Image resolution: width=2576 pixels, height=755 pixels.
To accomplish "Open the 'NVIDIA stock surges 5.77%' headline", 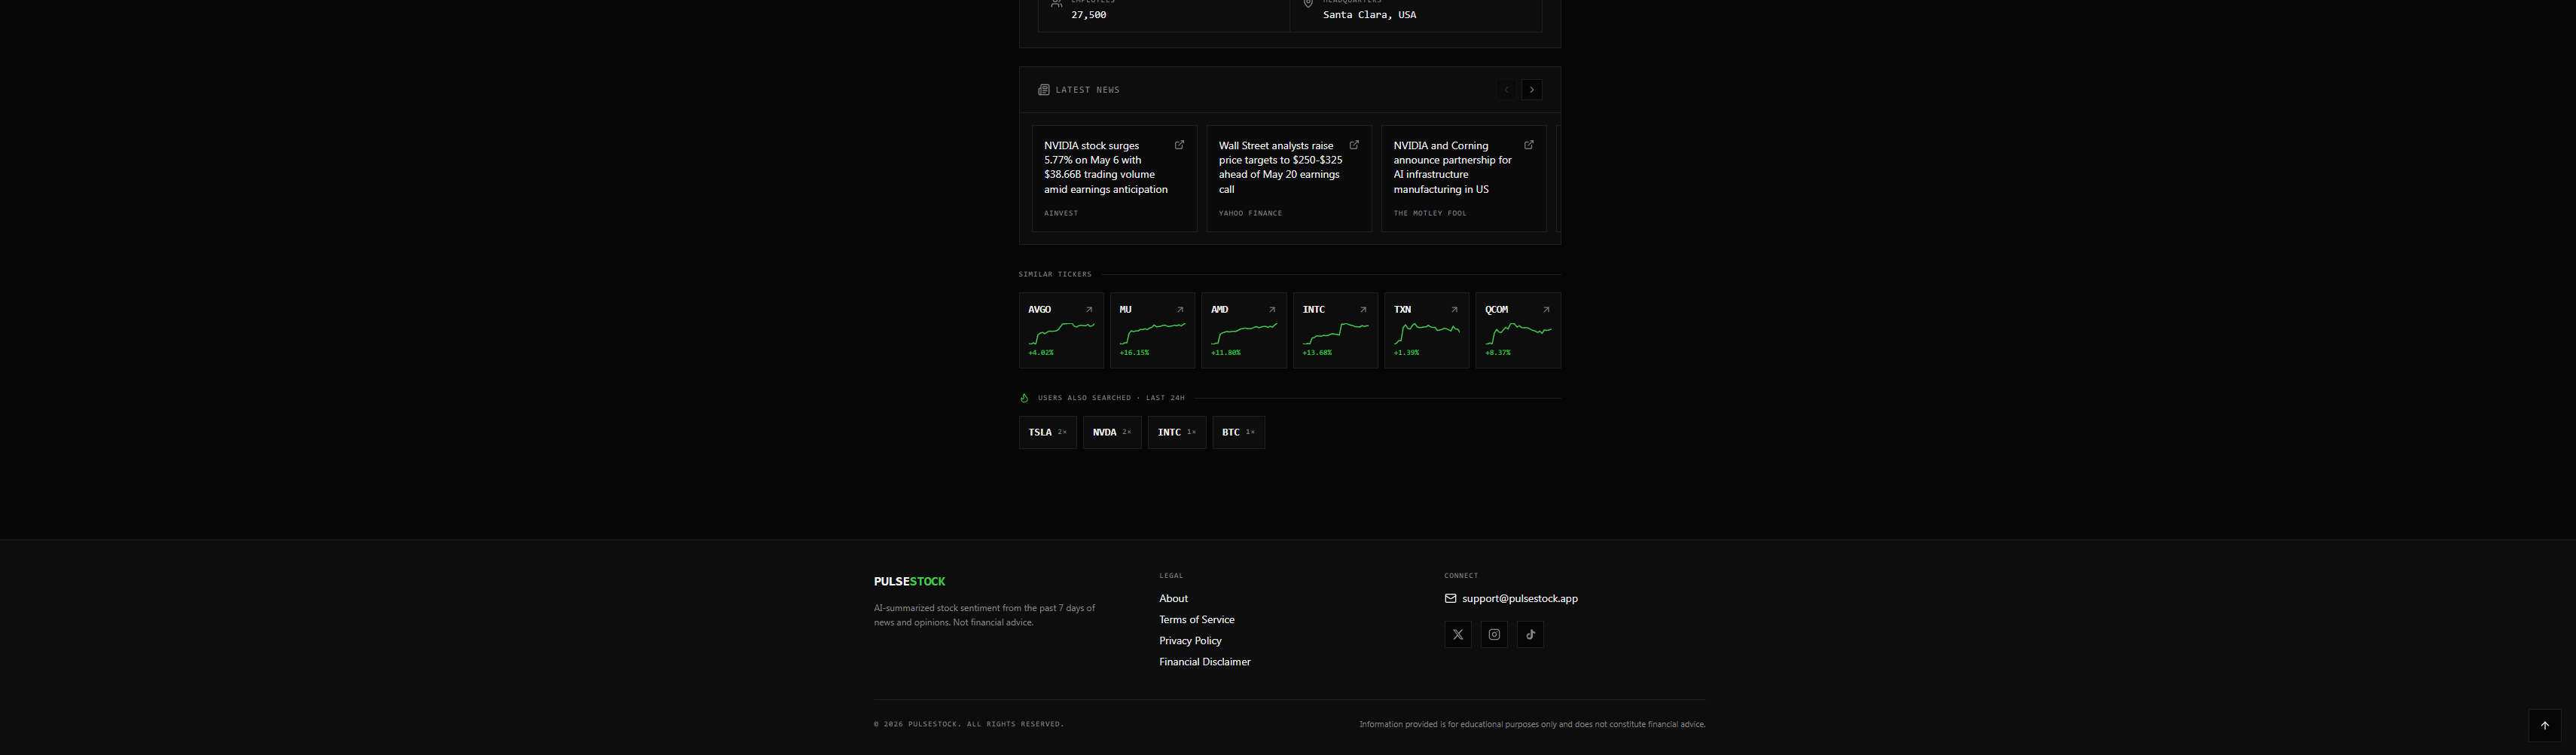I will 1105,167.
